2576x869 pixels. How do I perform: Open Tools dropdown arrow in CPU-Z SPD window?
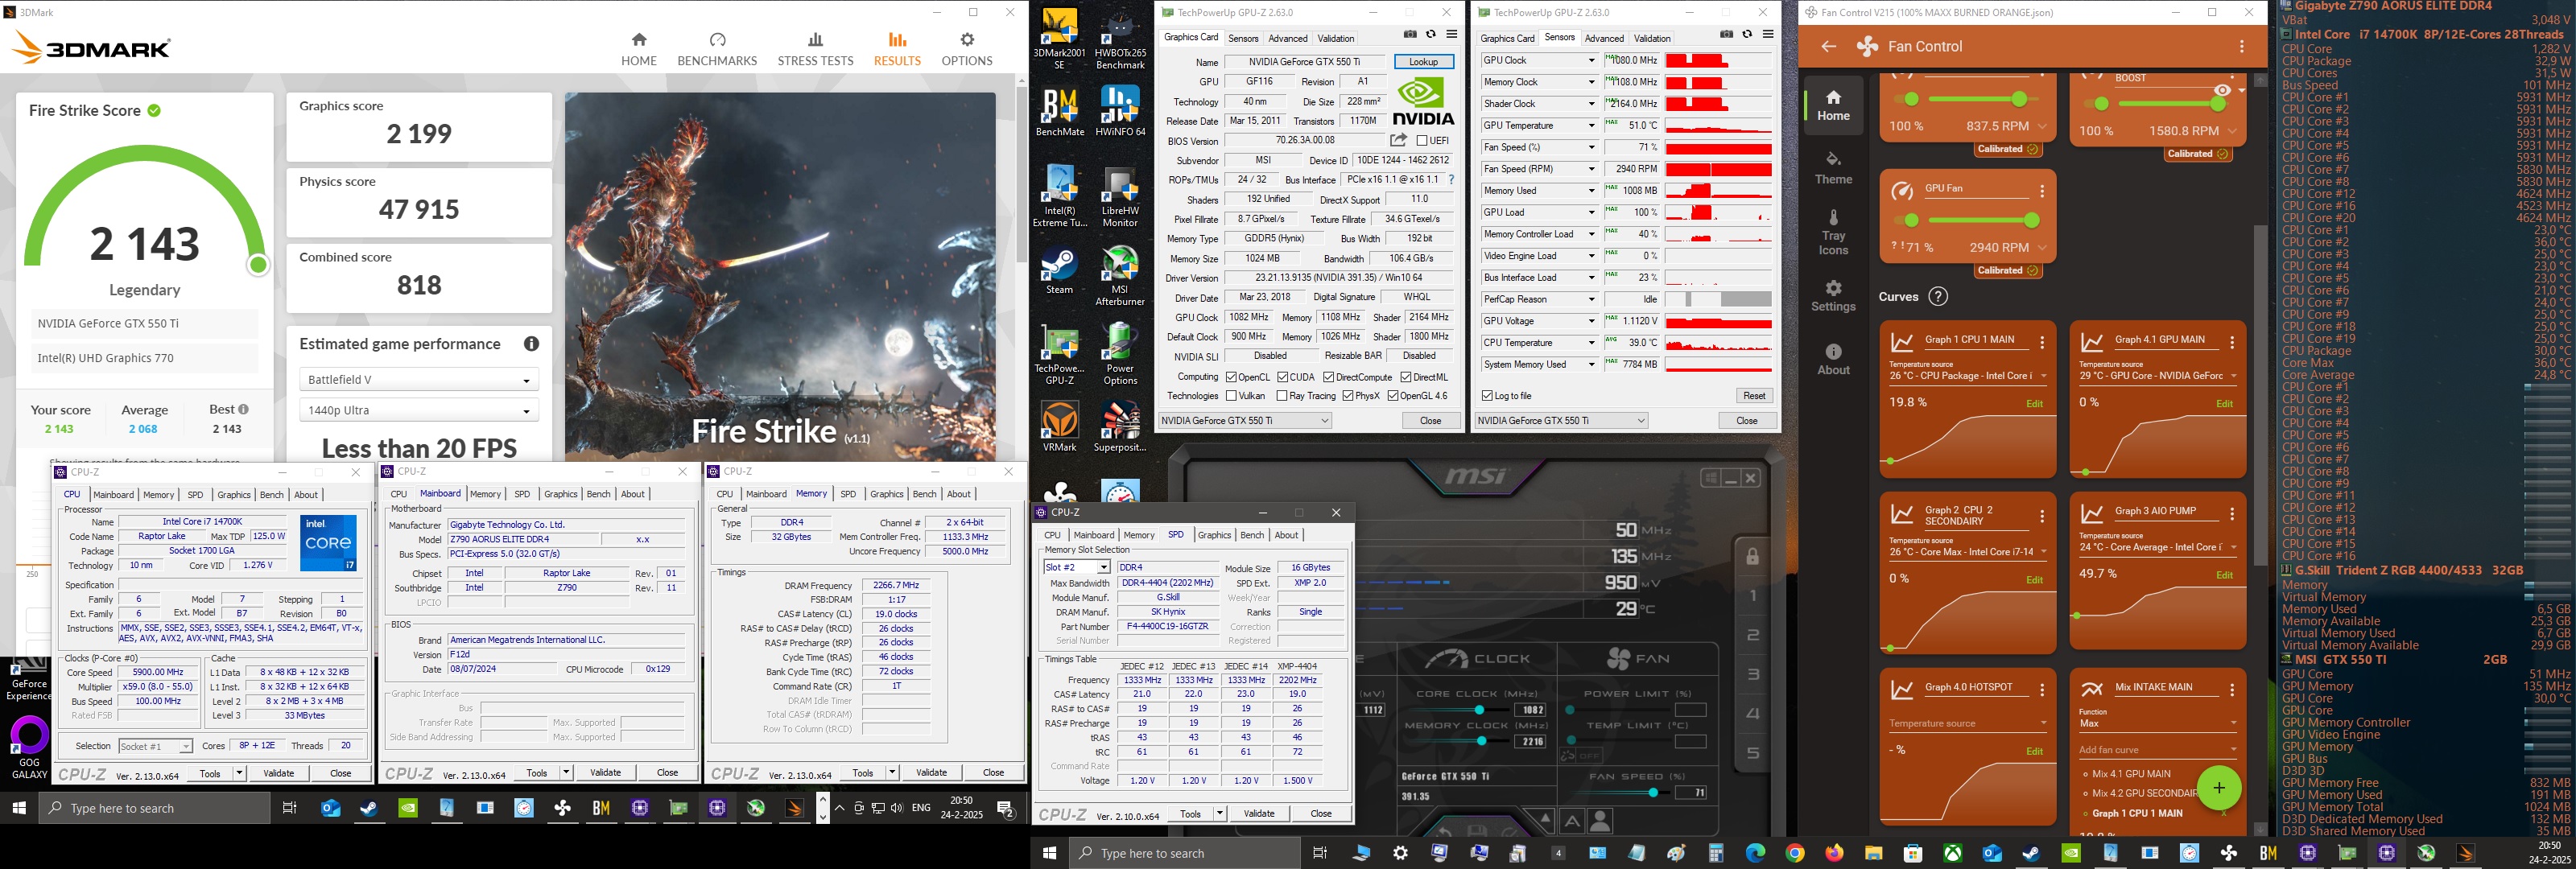[1219, 813]
